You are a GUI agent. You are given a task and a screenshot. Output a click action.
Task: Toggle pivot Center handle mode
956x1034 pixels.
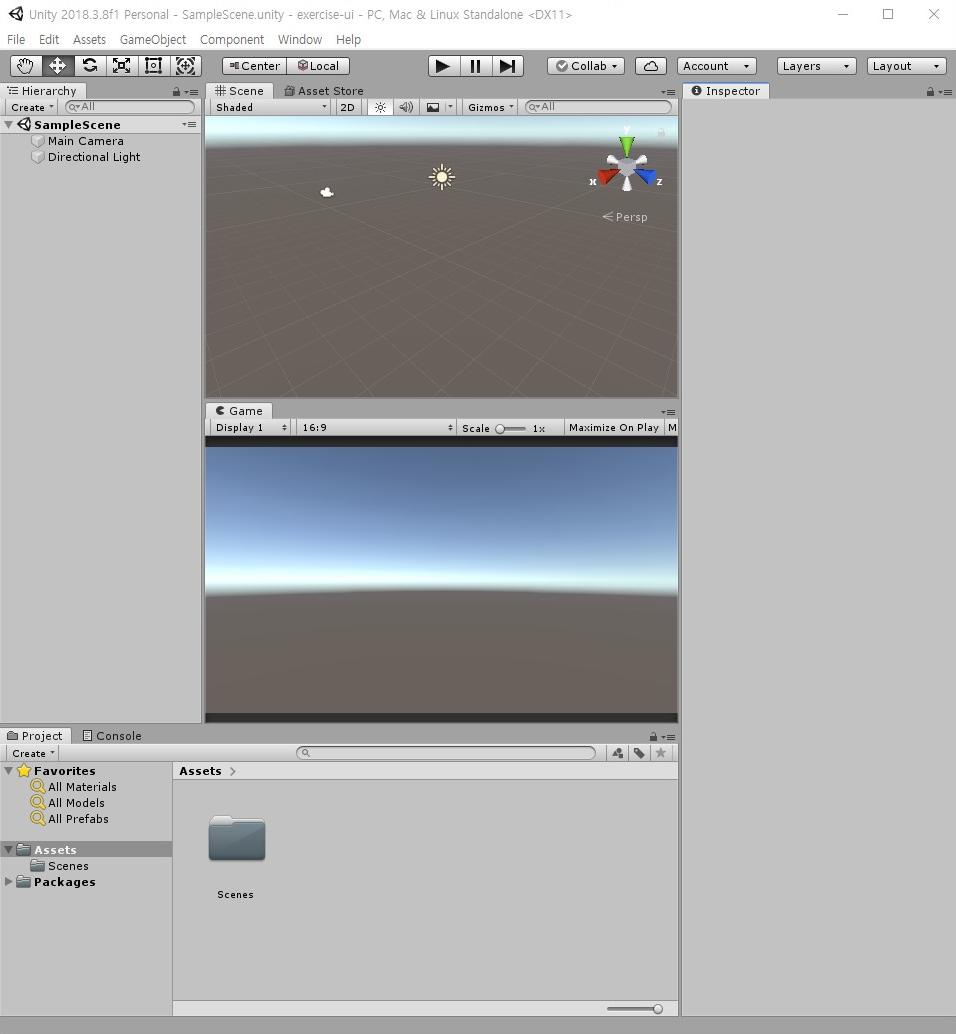point(254,66)
